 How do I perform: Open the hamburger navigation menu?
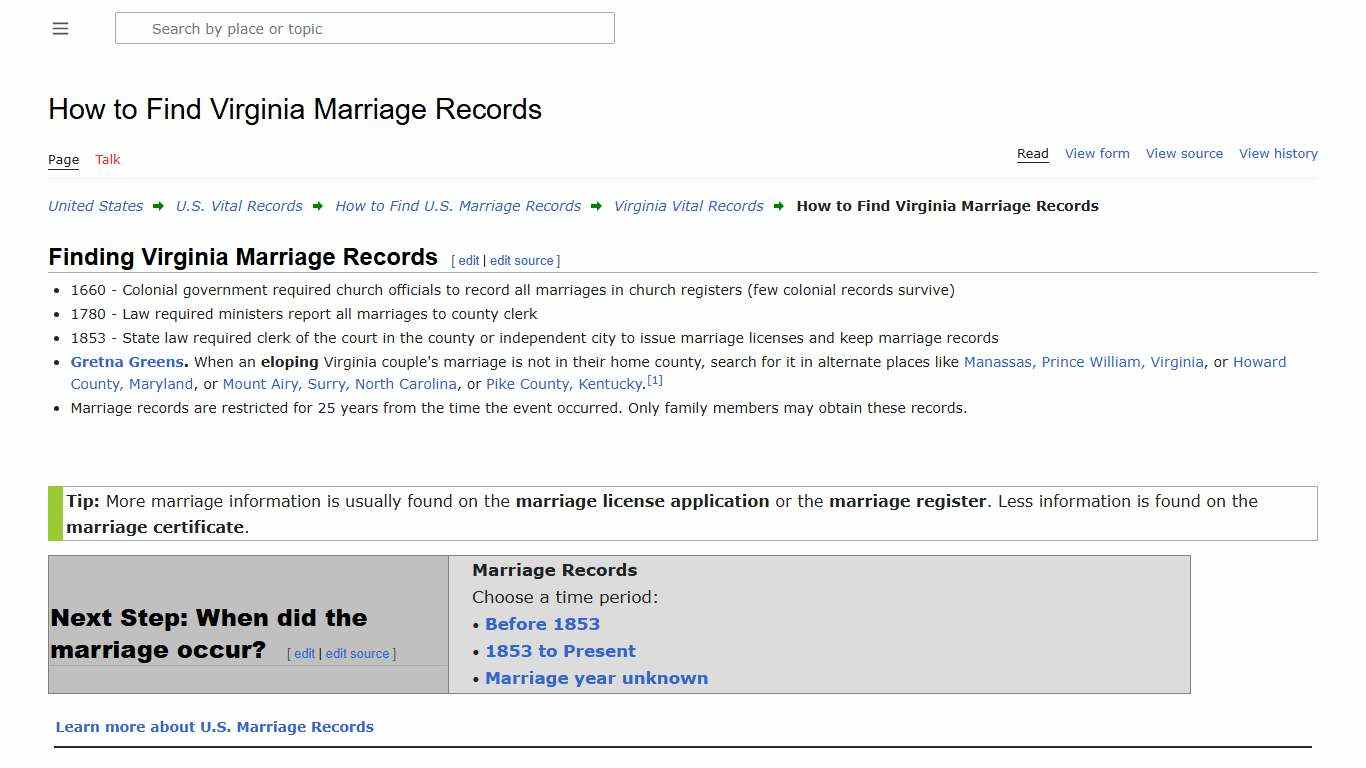pos(60,28)
